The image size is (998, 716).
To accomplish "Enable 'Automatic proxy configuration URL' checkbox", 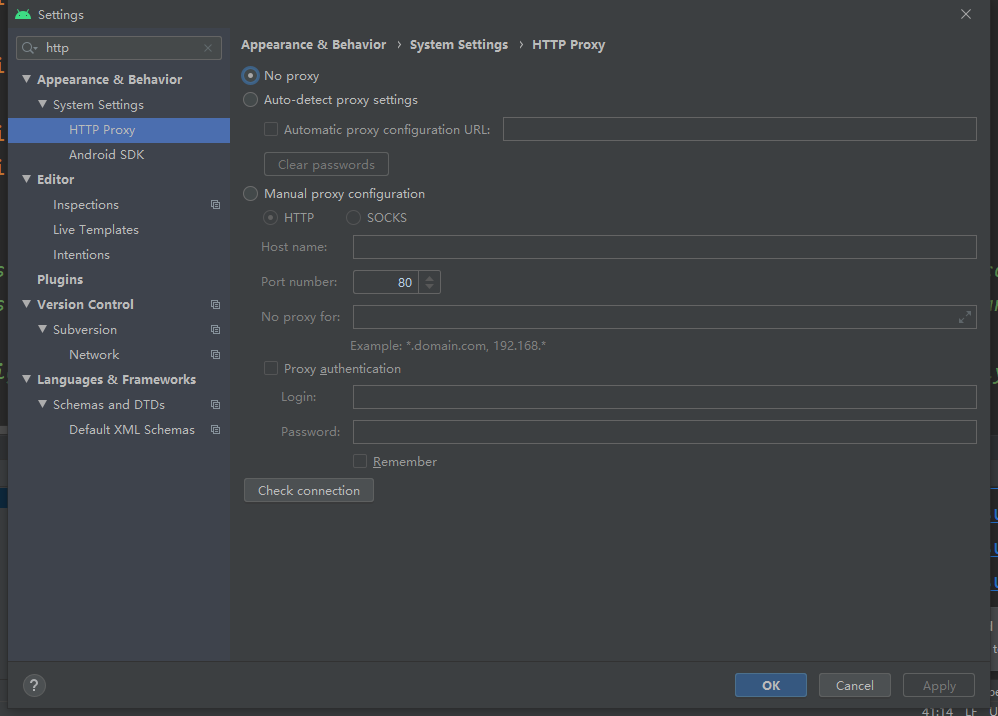I will (271, 129).
